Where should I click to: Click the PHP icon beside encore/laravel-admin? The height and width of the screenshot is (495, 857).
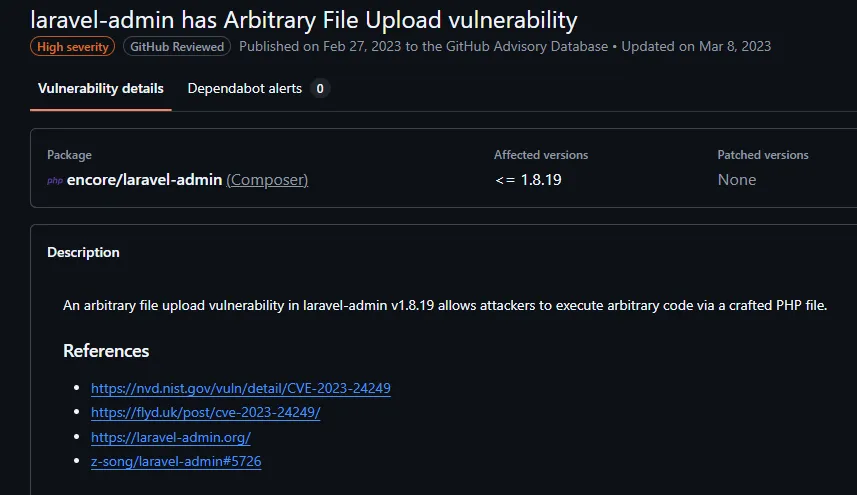pyautogui.click(x=55, y=181)
